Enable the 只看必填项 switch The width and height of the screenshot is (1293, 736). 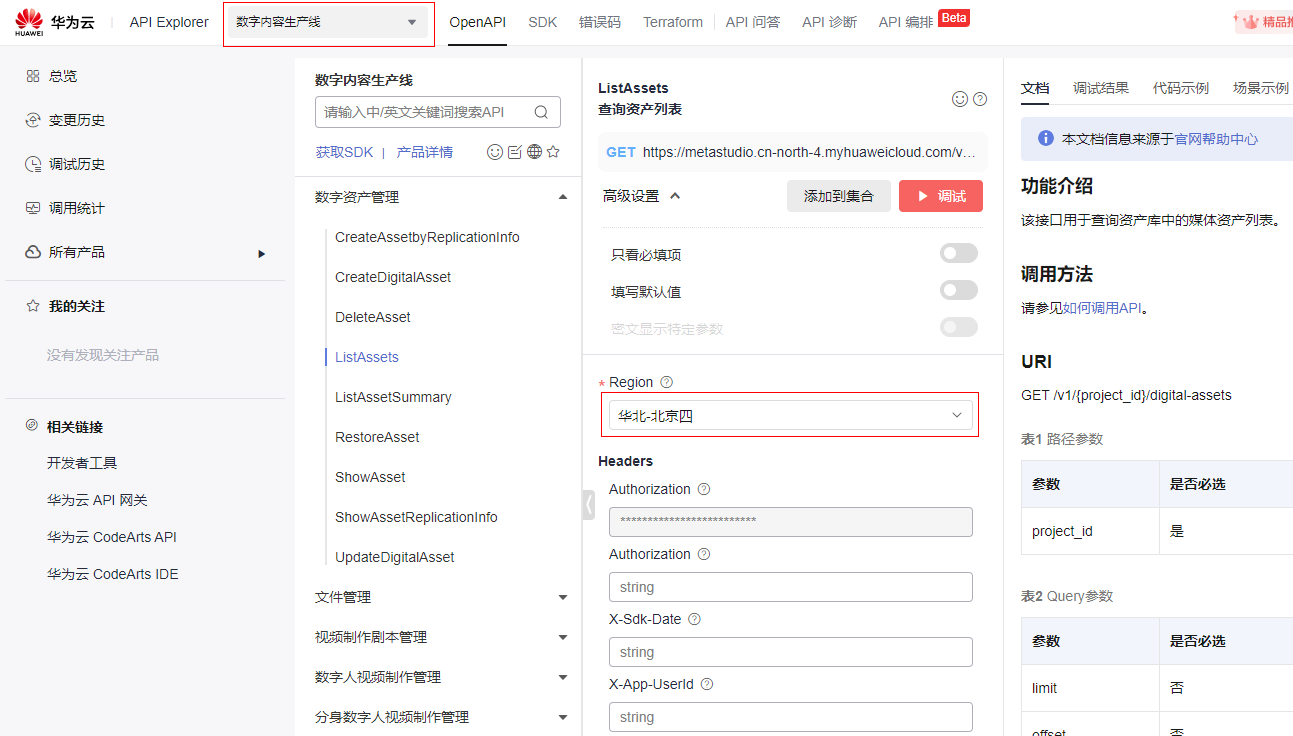tap(958, 254)
